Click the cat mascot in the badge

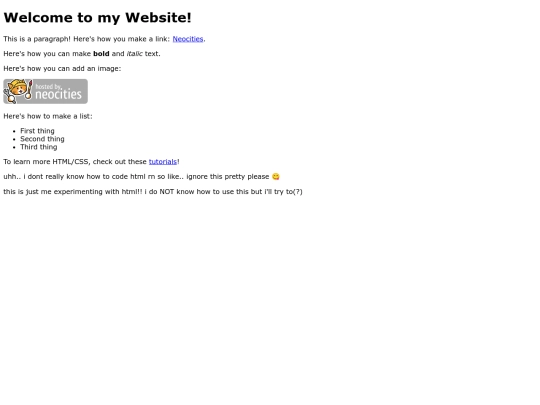[x=17, y=91]
